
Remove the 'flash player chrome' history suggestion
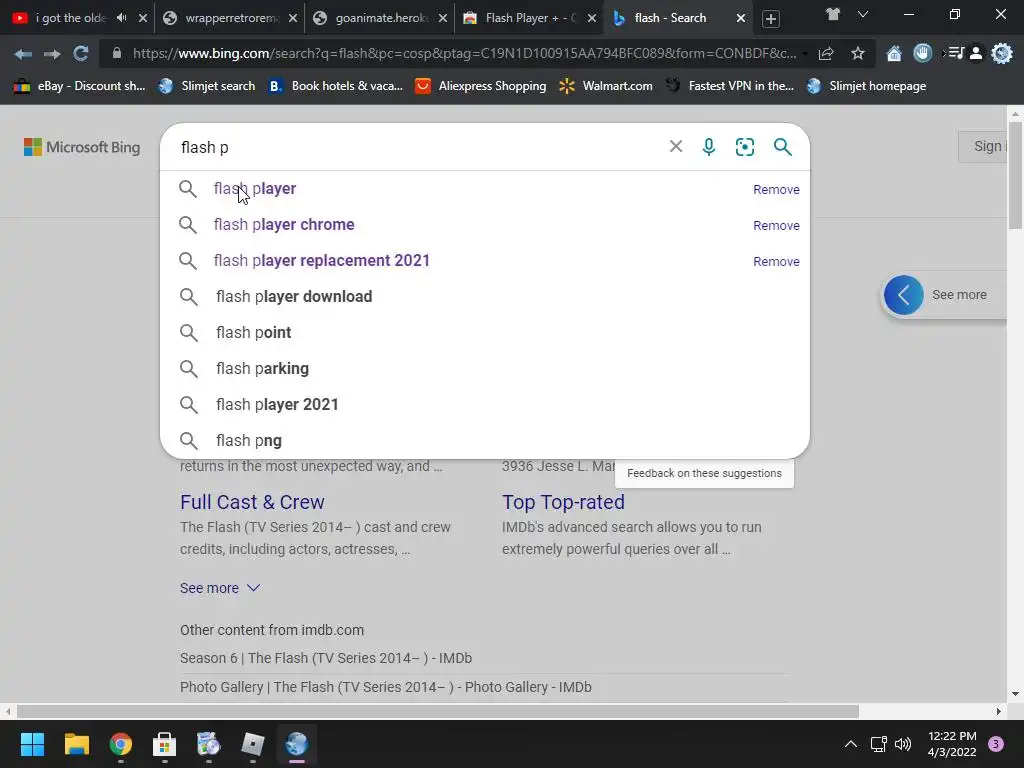tap(776, 225)
